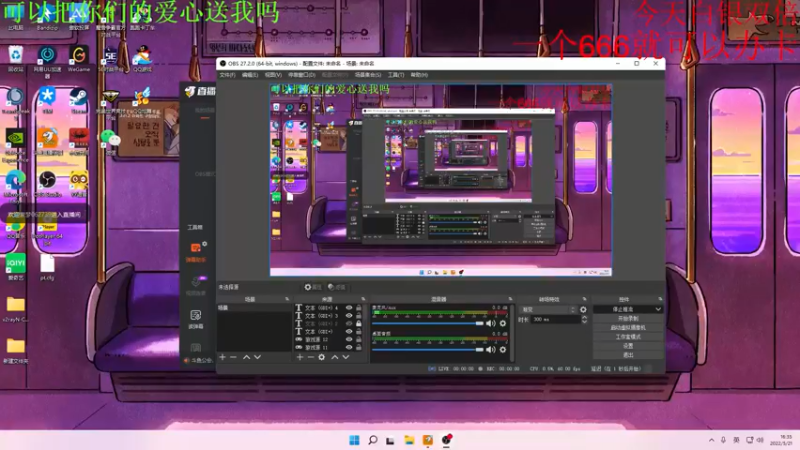This screenshot has width=800, height=450.
Task: Open the 场景集合(S) menu in OBS
Action: click(368, 75)
